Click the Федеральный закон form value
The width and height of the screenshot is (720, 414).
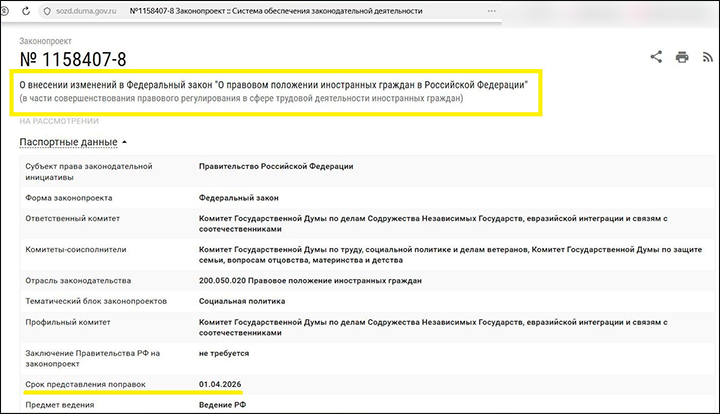click(x=238, y=197)
